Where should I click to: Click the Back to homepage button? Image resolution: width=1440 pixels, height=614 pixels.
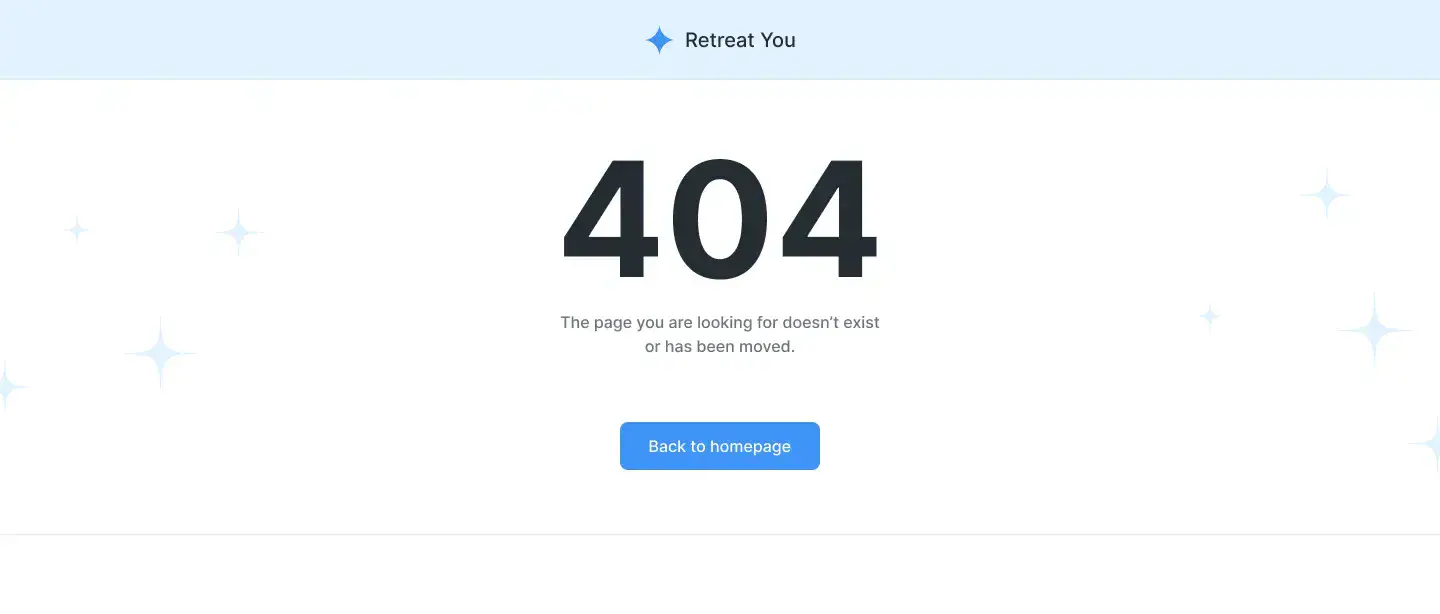pyautogui.click(x=720, y=446)
